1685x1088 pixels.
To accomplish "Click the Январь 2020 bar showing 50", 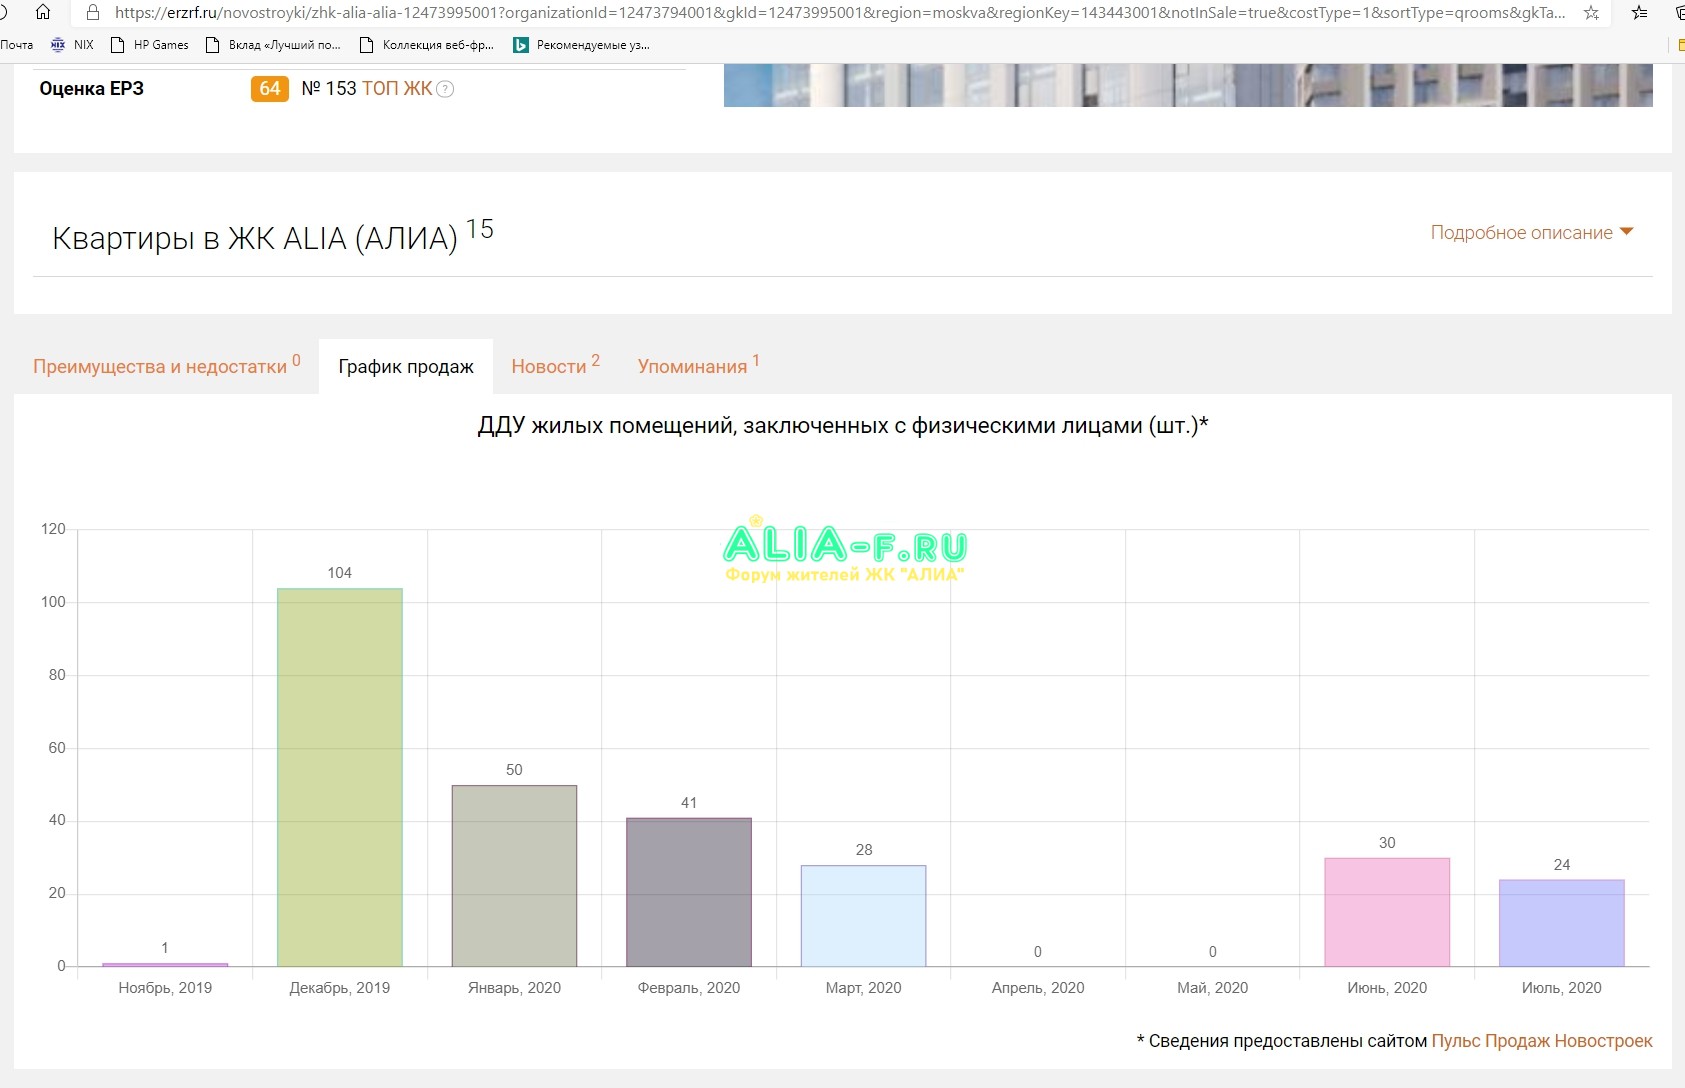I will click(514, 876).
